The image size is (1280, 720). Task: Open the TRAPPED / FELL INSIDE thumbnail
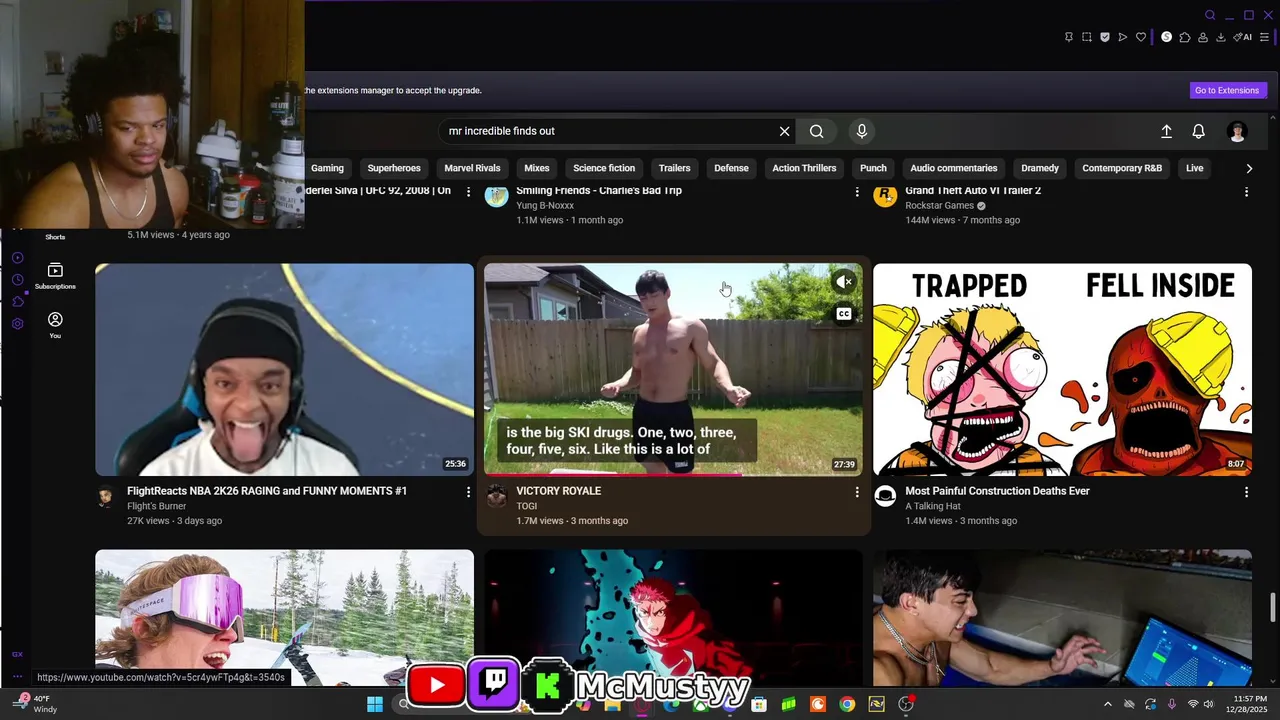[x=1062, y=370]
